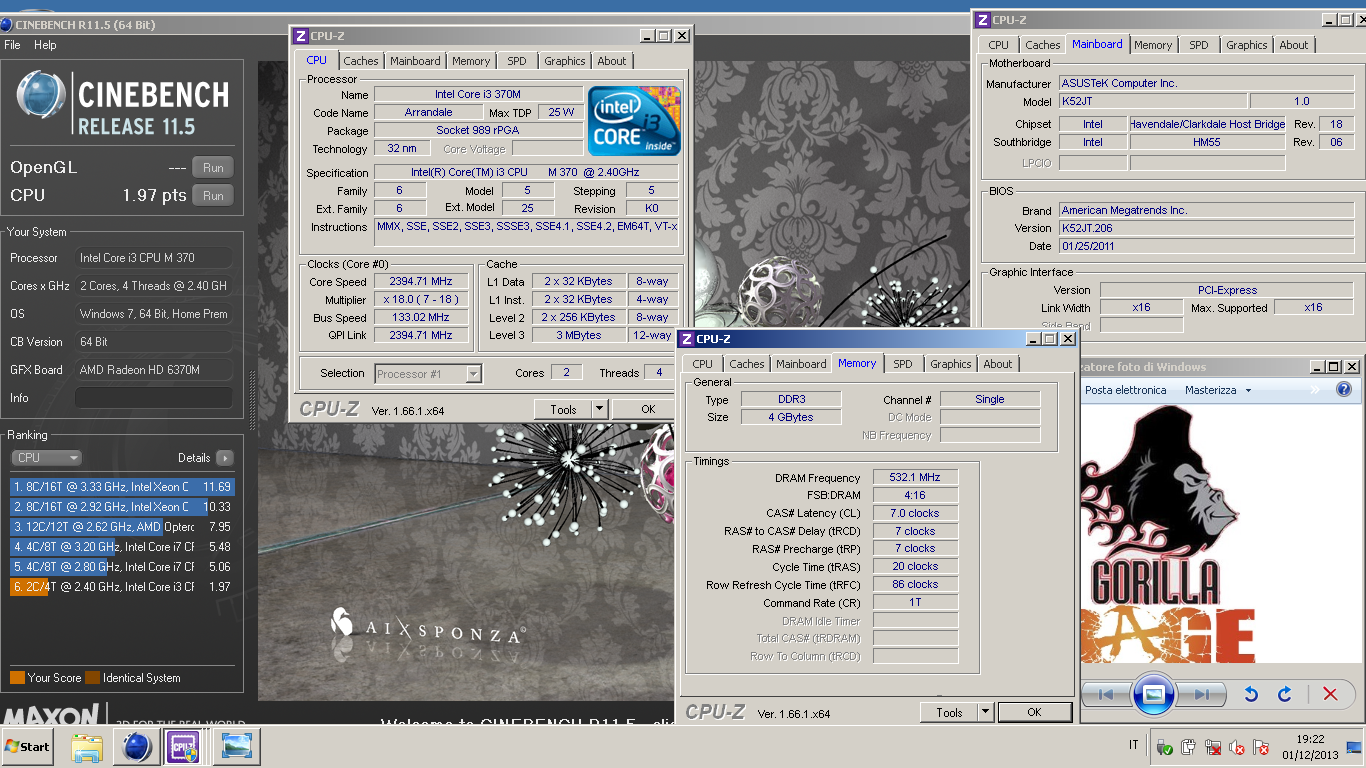Open Graphics tab in CPU-Z Mainboard window
1366x768 pixels.
point(1246,45)
